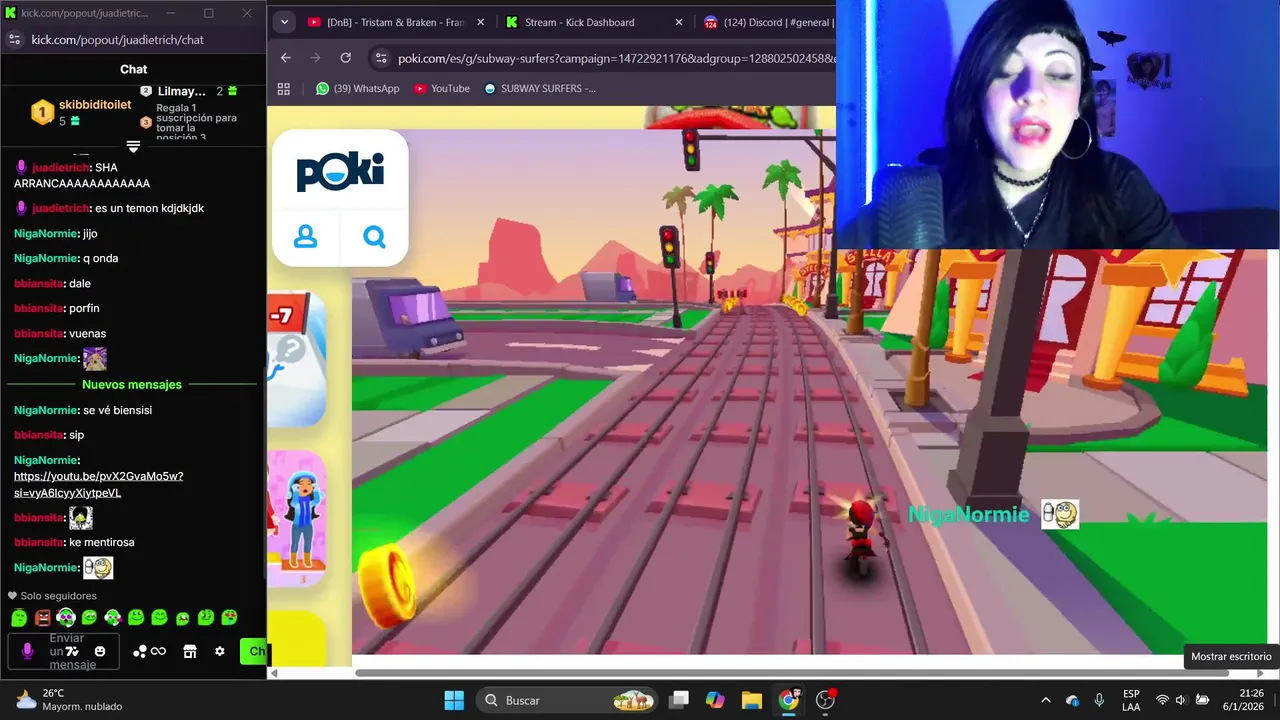The width and height of the screenshot is (1280, 720).
Task: Send message with the green Chat button
Action: [x=254, y=651]
